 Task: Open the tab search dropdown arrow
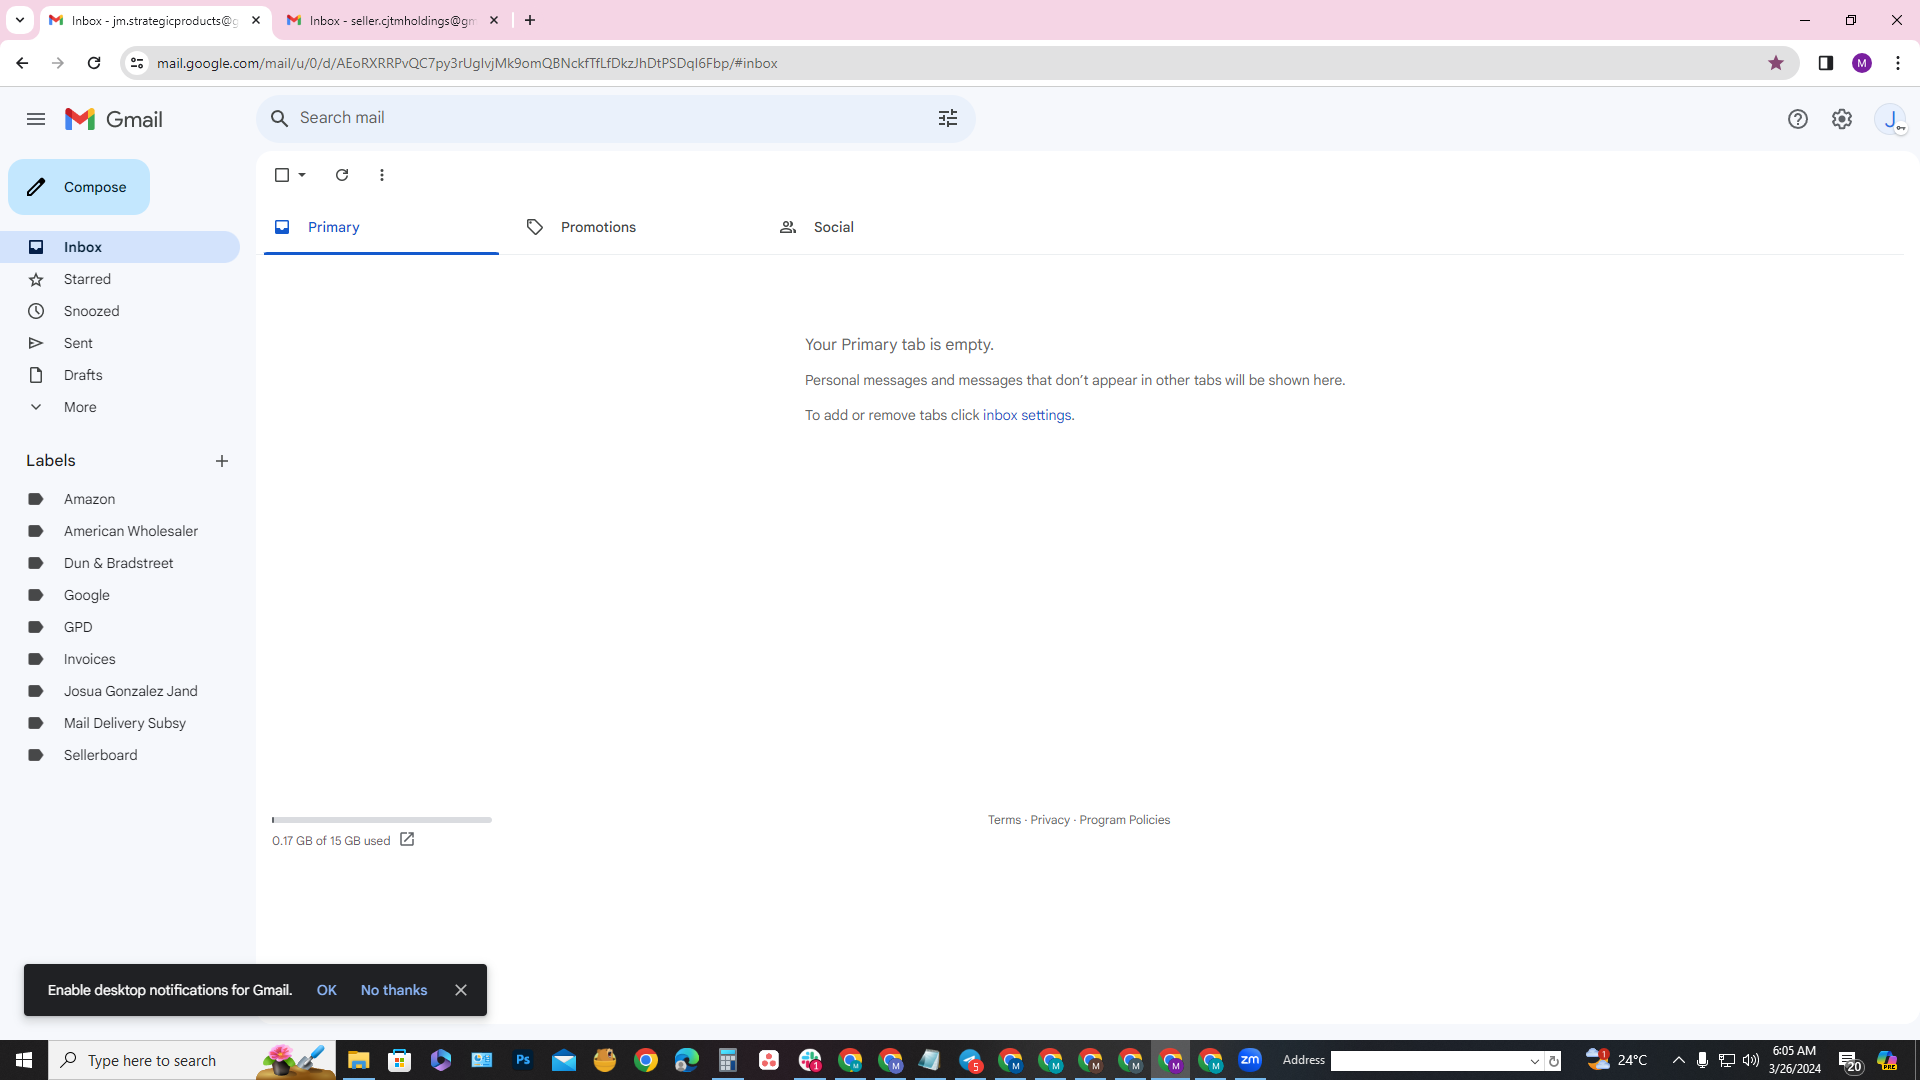[19, 20]
